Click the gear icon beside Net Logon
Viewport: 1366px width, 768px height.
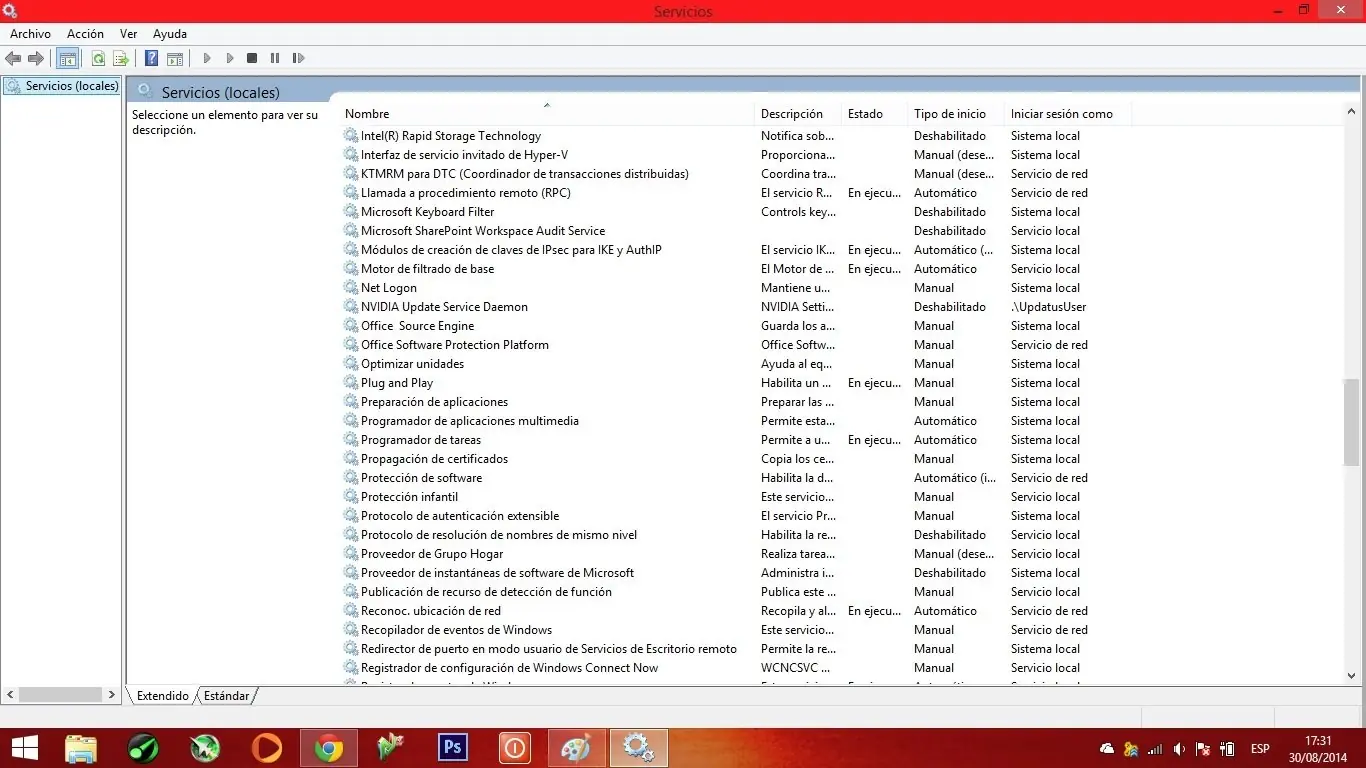coord(351,288)
